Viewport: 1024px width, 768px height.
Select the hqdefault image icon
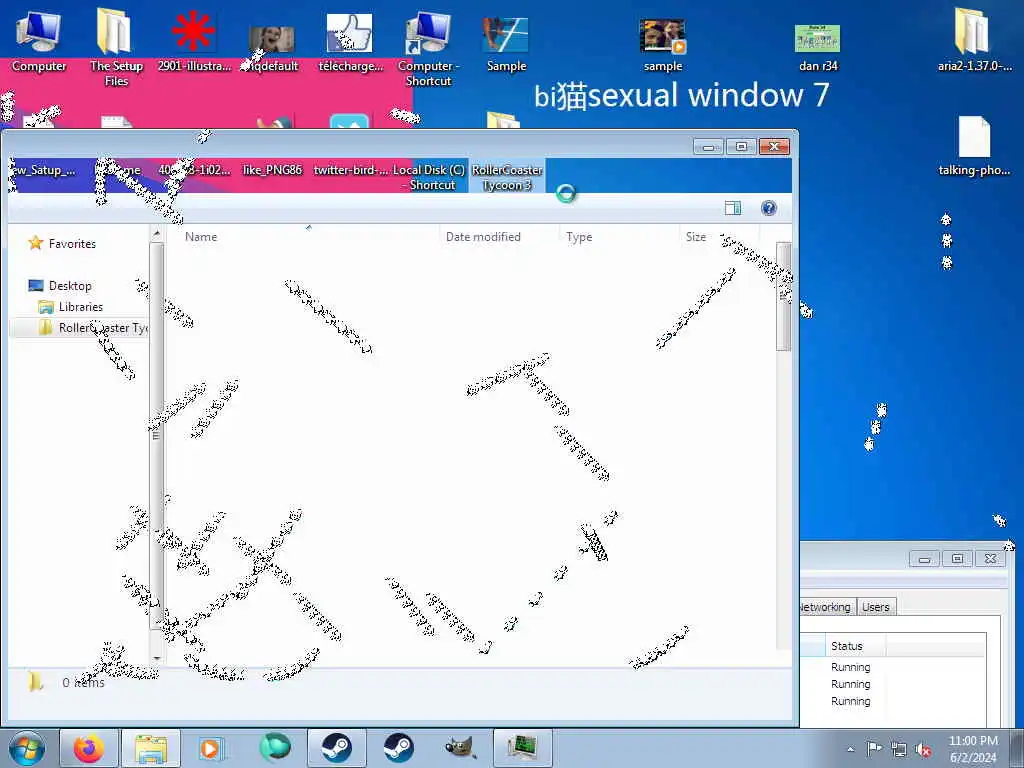(x=272, y=47)
